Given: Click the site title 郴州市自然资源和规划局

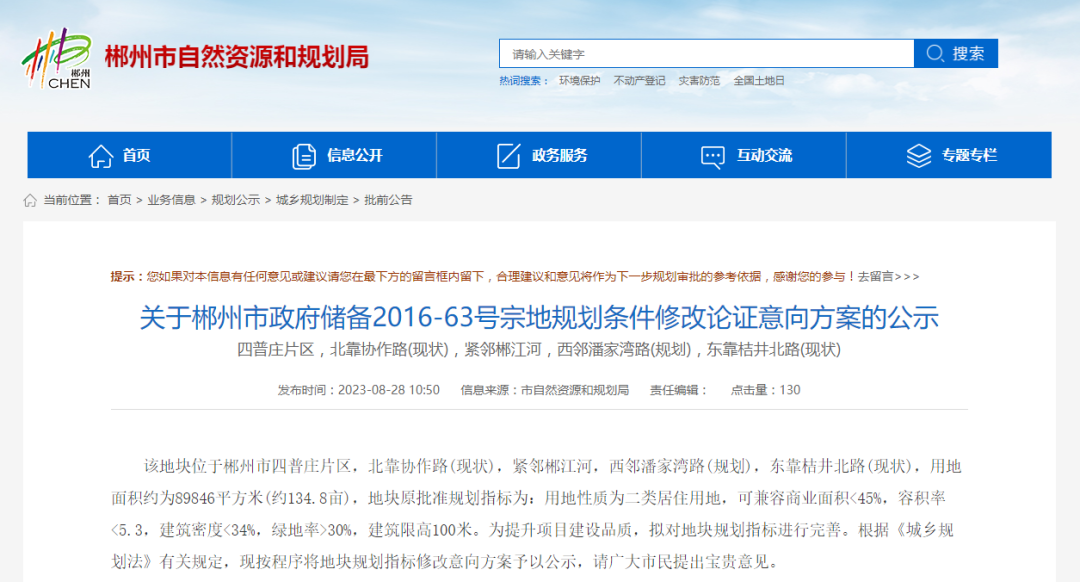Looking at the screenshot, I should (237, 57).
